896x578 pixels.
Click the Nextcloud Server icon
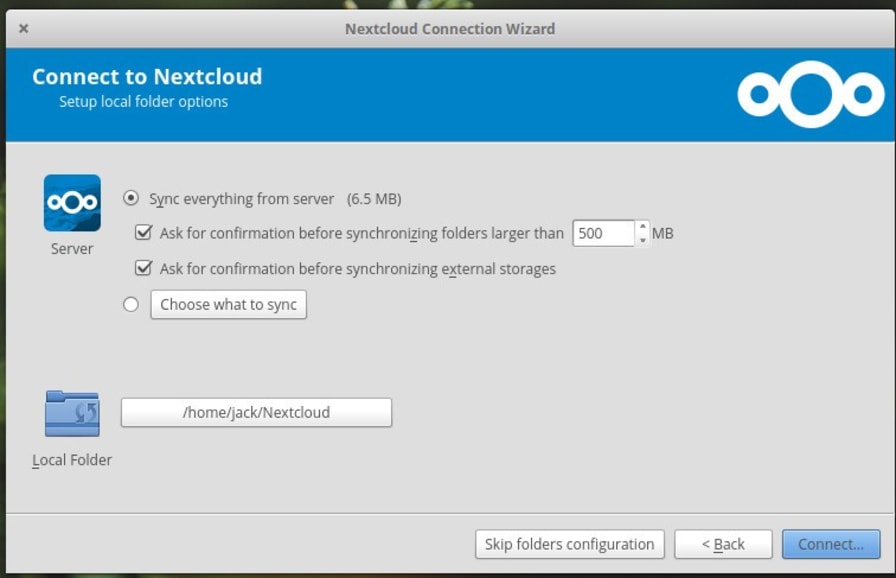click(x=72, y=203)
